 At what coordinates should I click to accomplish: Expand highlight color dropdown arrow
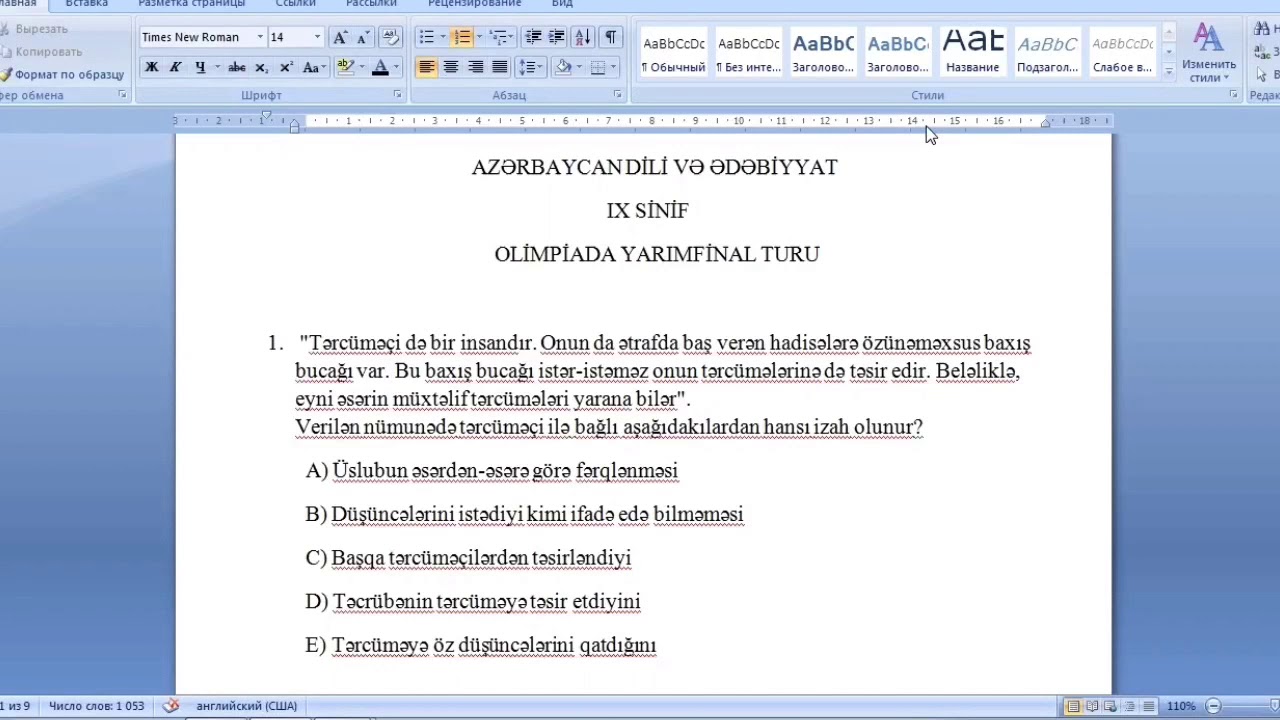(x=361, y=67)
